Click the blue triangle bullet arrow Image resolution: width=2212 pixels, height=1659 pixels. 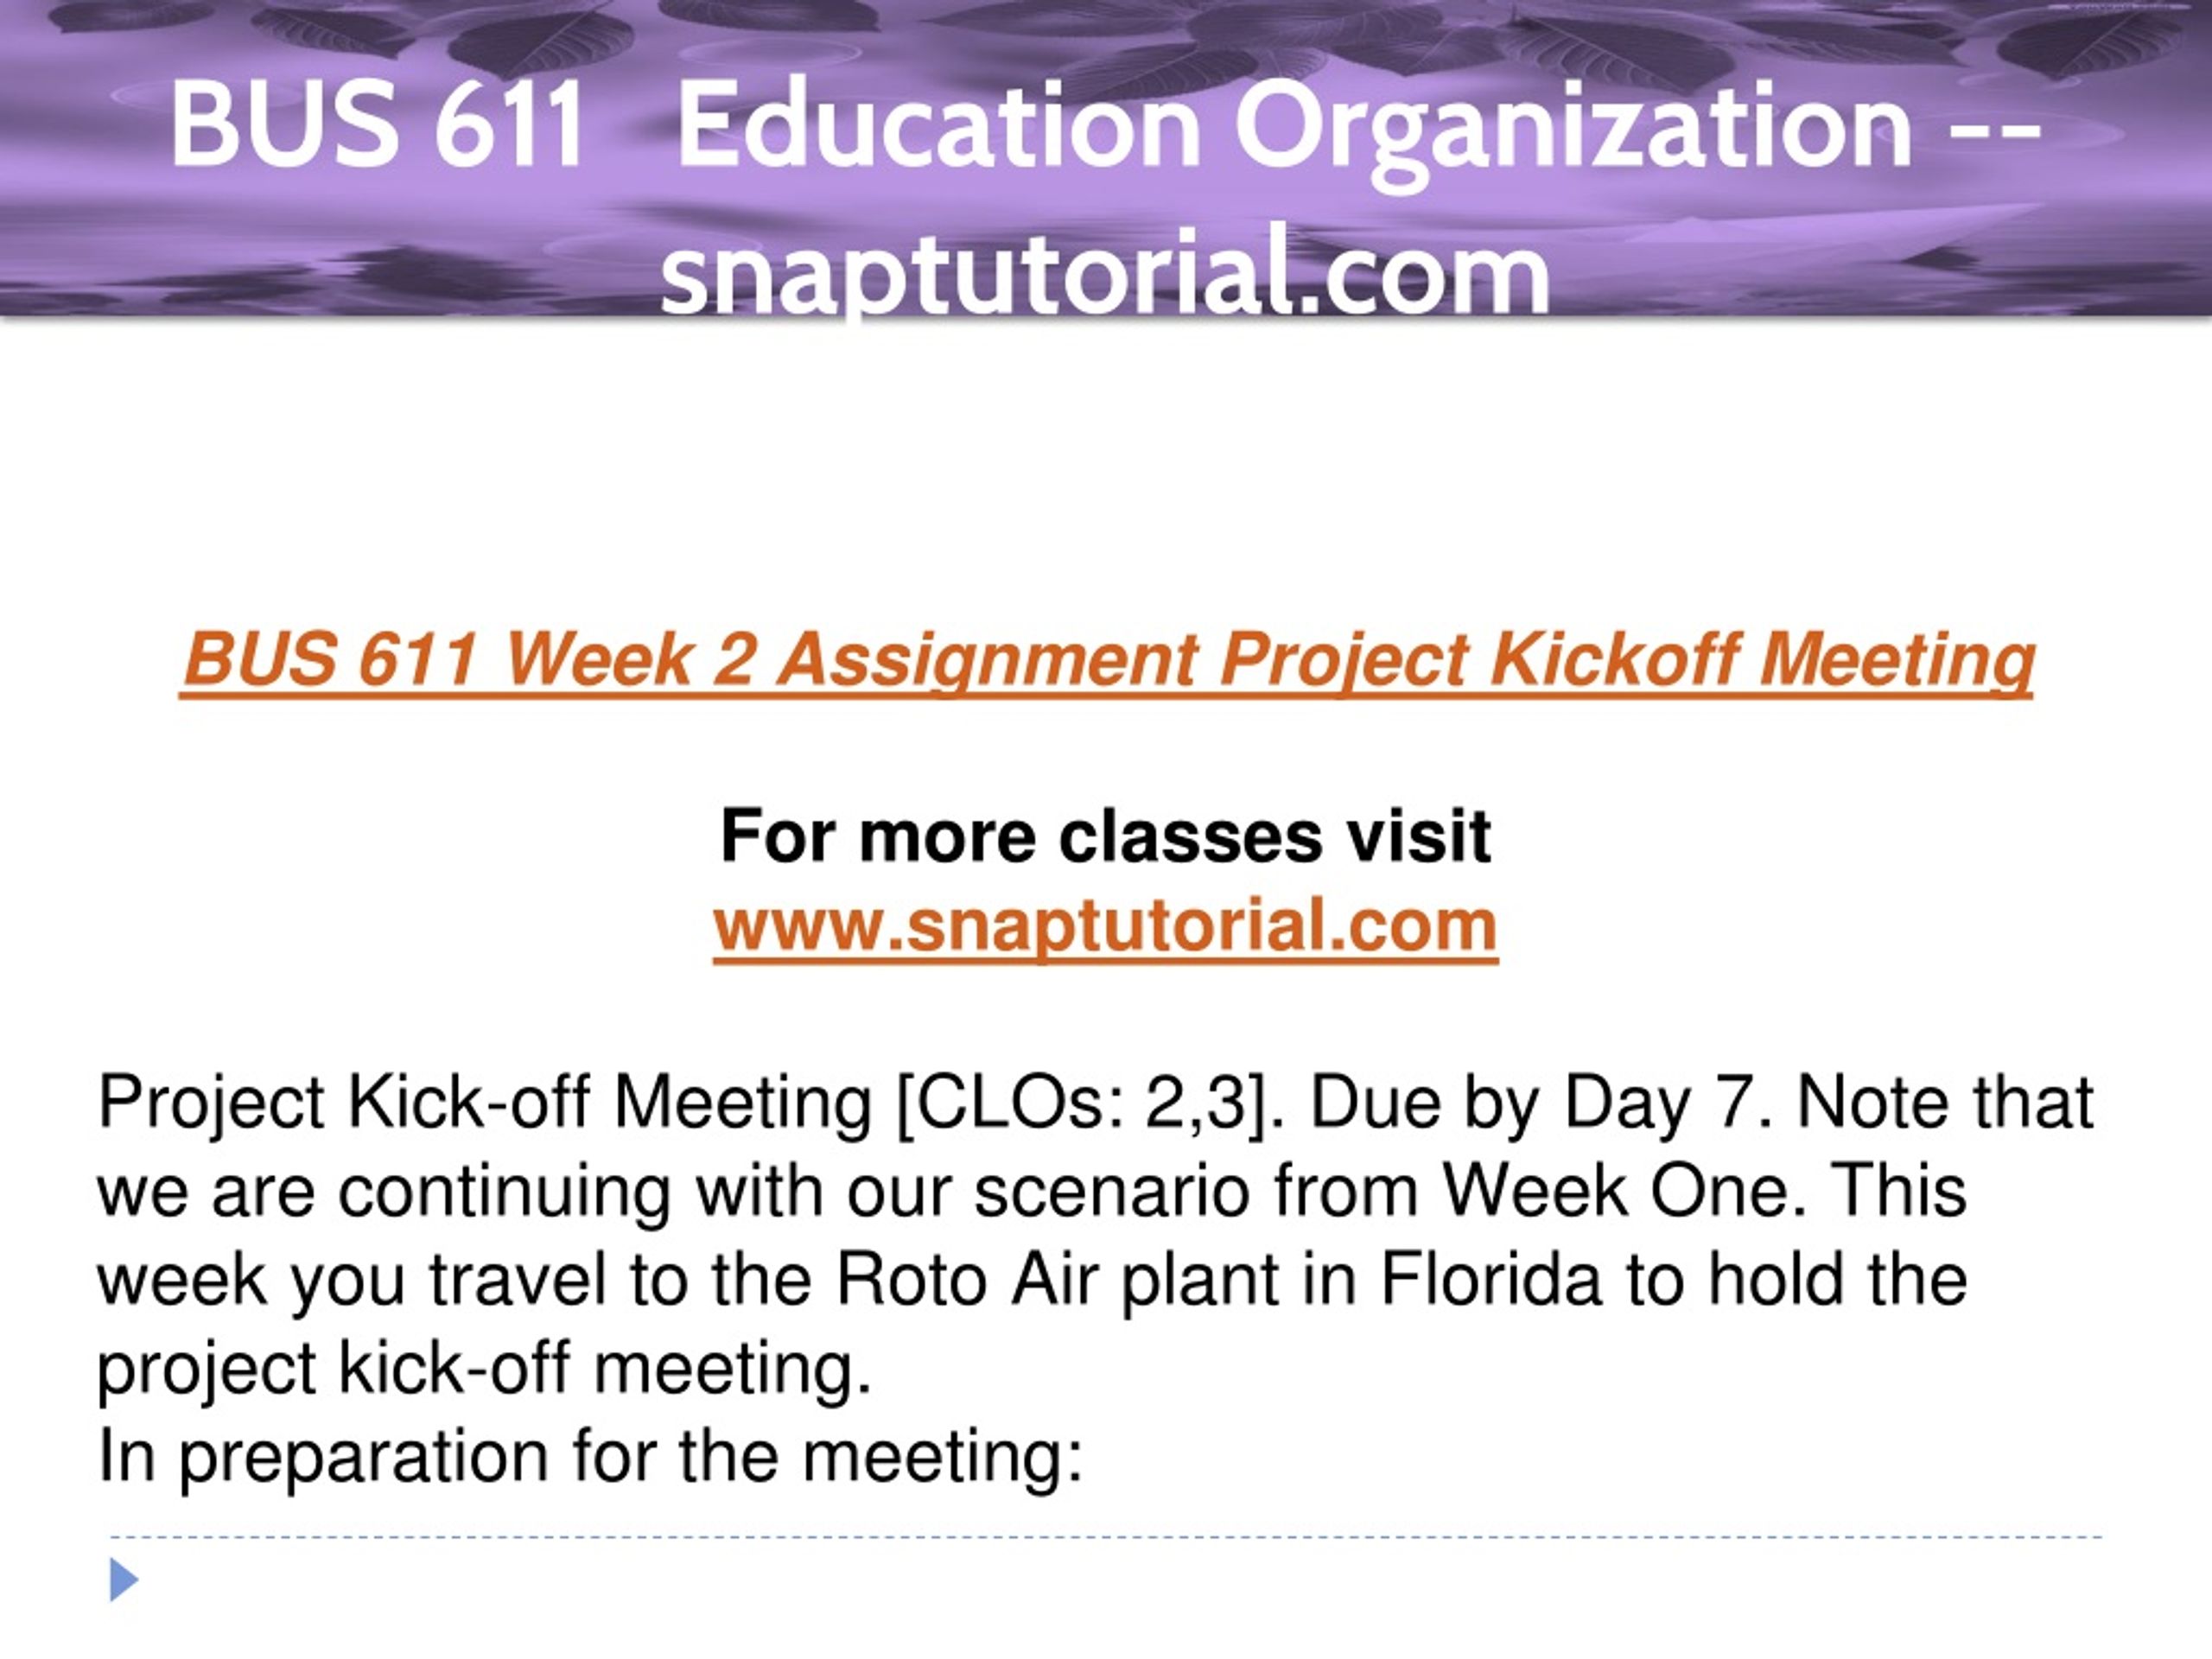pos(123,1580)
